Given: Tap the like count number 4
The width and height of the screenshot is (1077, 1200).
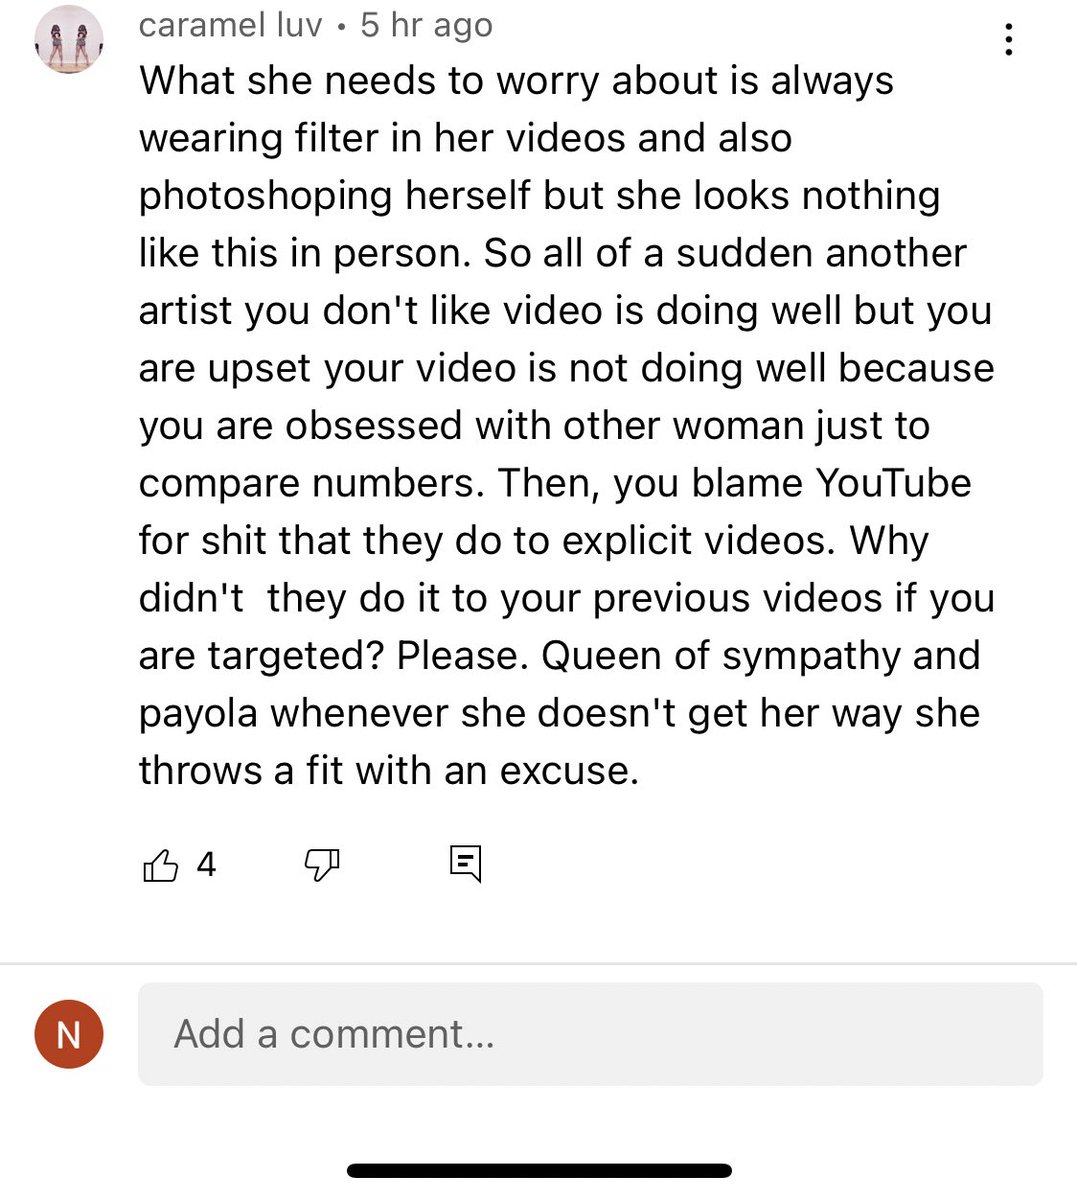Looking at the screenshot, I should click(206, 864).
